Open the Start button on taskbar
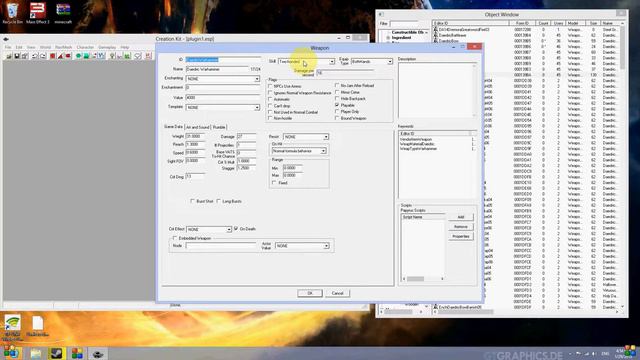This screenshot has width=640, height=360. pyautogui.click(x=11, y=353)
